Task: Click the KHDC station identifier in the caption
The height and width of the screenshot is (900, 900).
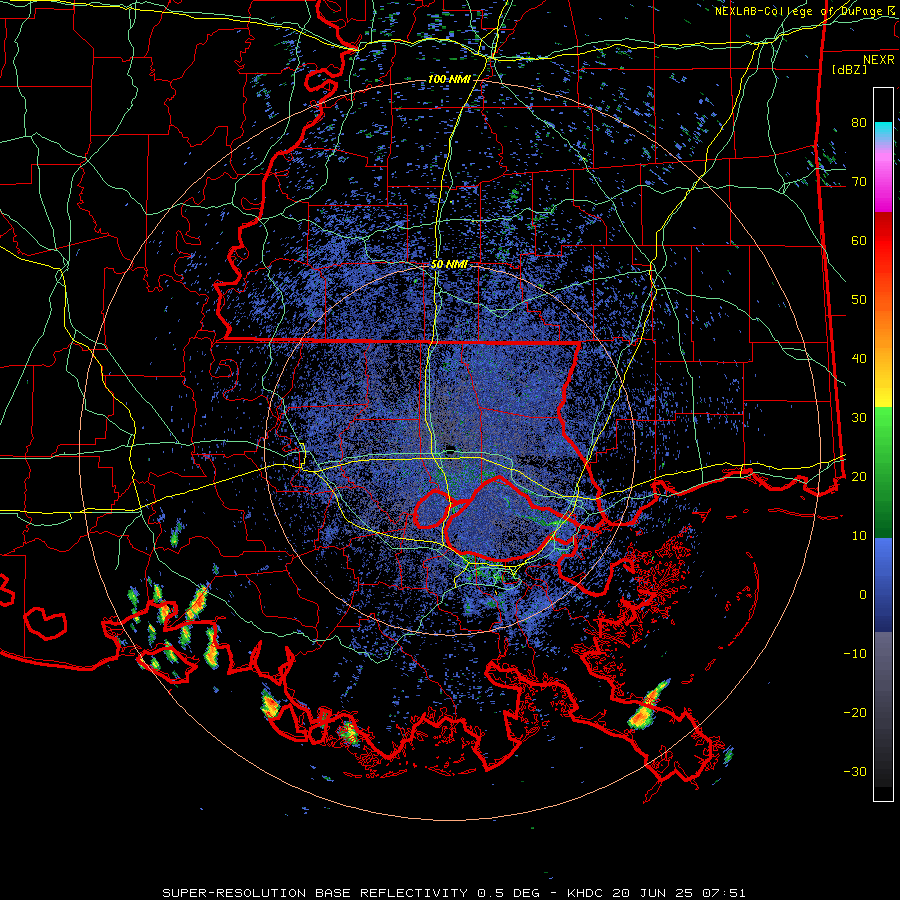Action: tap(586, 893)
